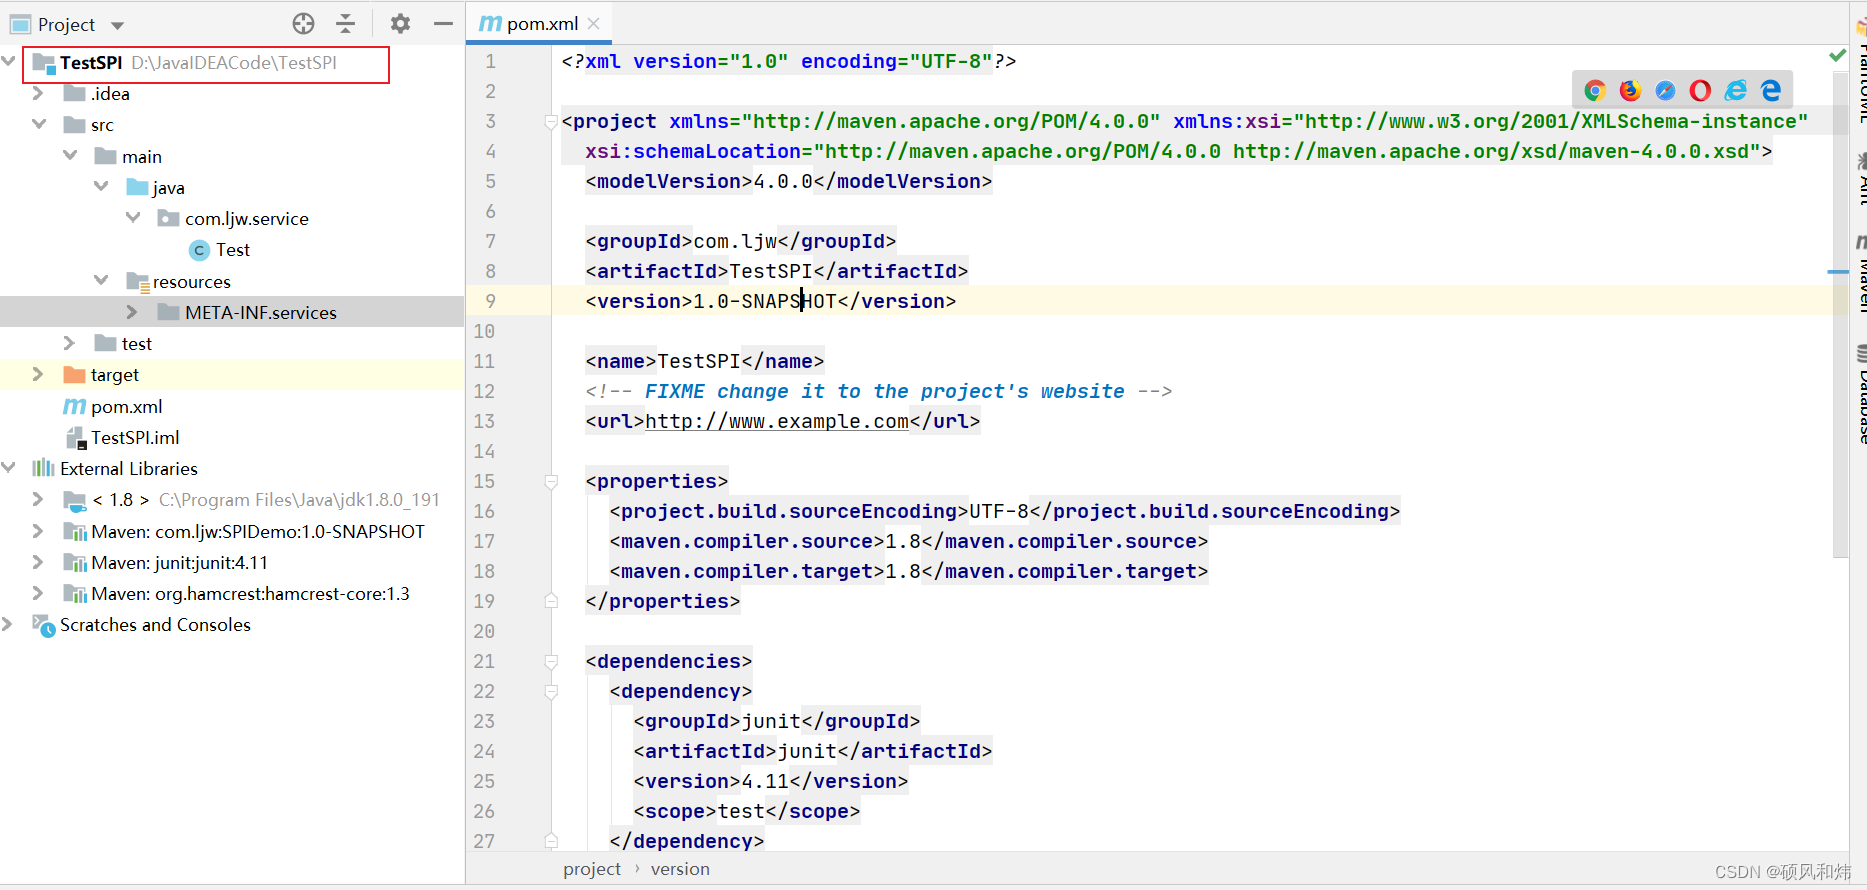
Task: Select Maven: com.ljw:SPIDemo:1.0-SNAPSHOT library
Action: click(x=258, y=532)
